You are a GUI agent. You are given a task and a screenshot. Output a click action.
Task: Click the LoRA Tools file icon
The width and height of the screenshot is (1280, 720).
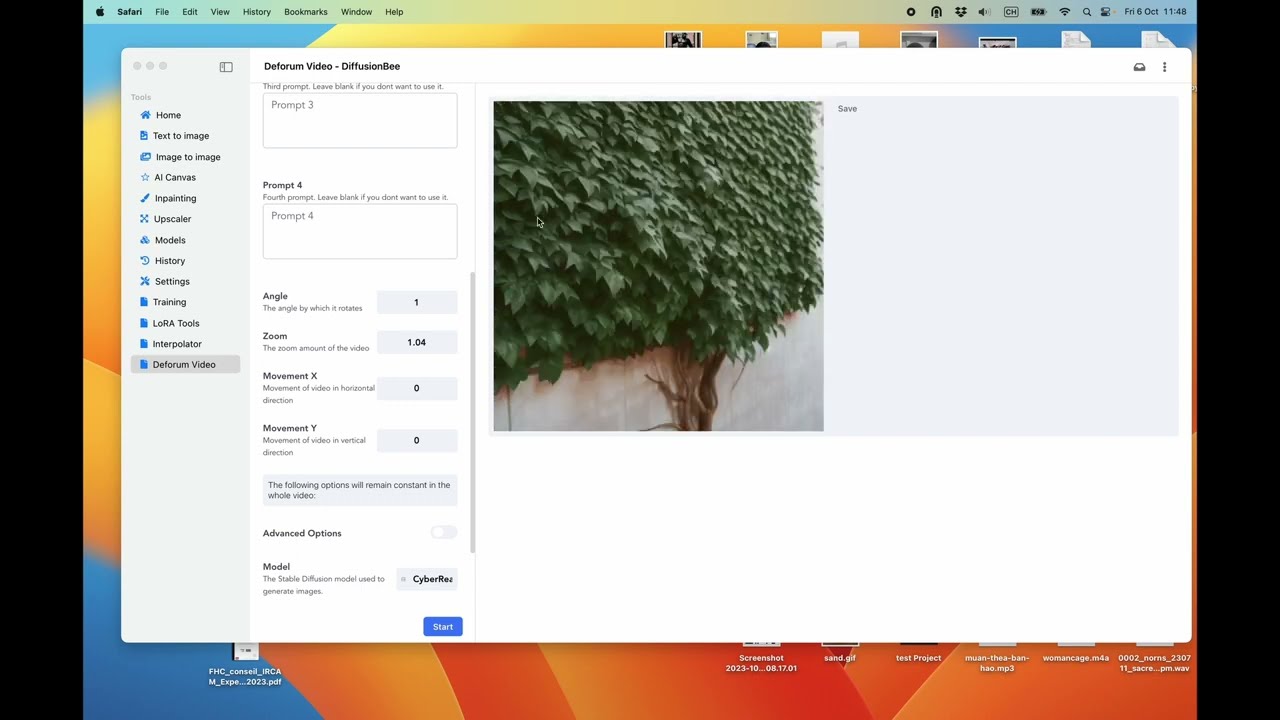(x=144, y=323)
